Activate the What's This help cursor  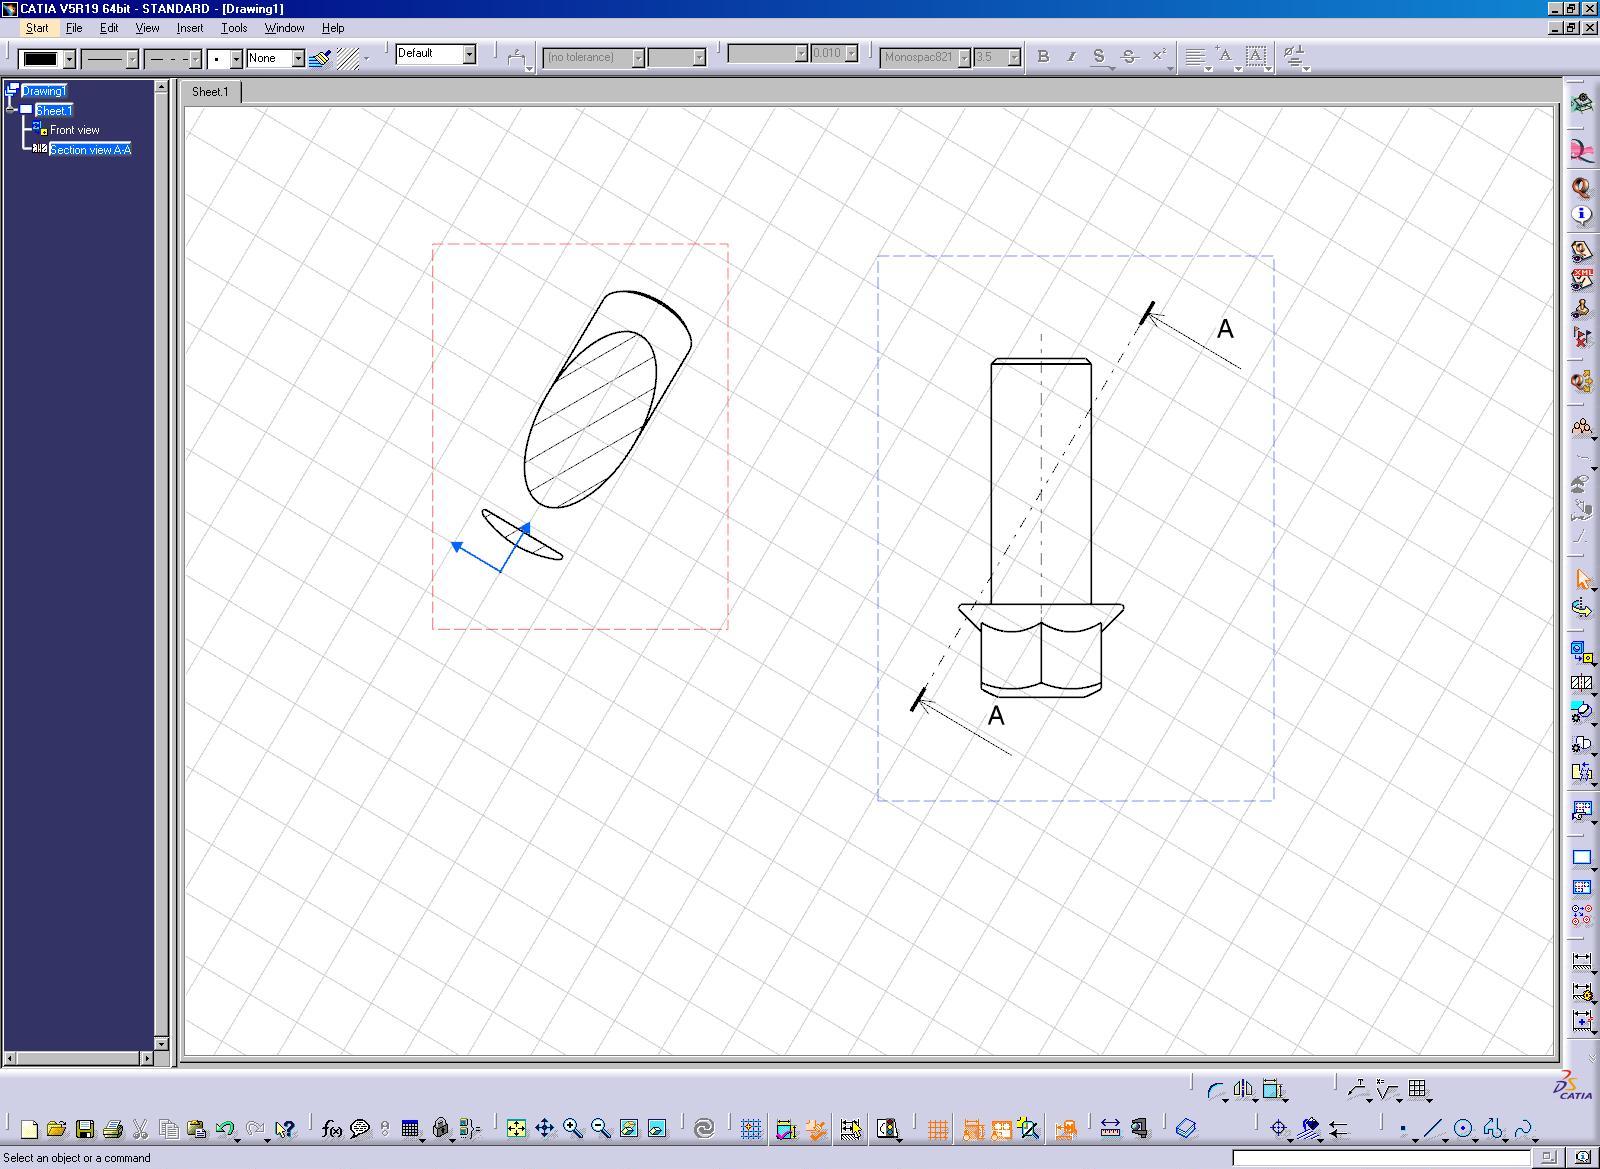[285, 1129]
